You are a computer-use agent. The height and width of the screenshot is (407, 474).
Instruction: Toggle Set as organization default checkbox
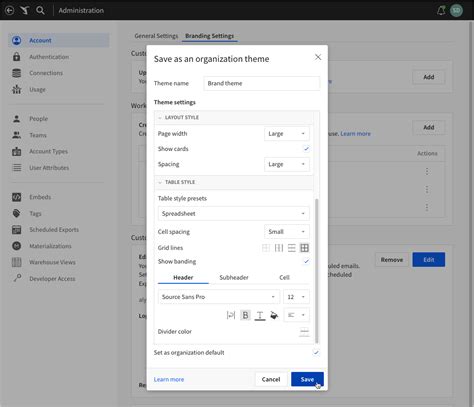[x=316, y=352]
